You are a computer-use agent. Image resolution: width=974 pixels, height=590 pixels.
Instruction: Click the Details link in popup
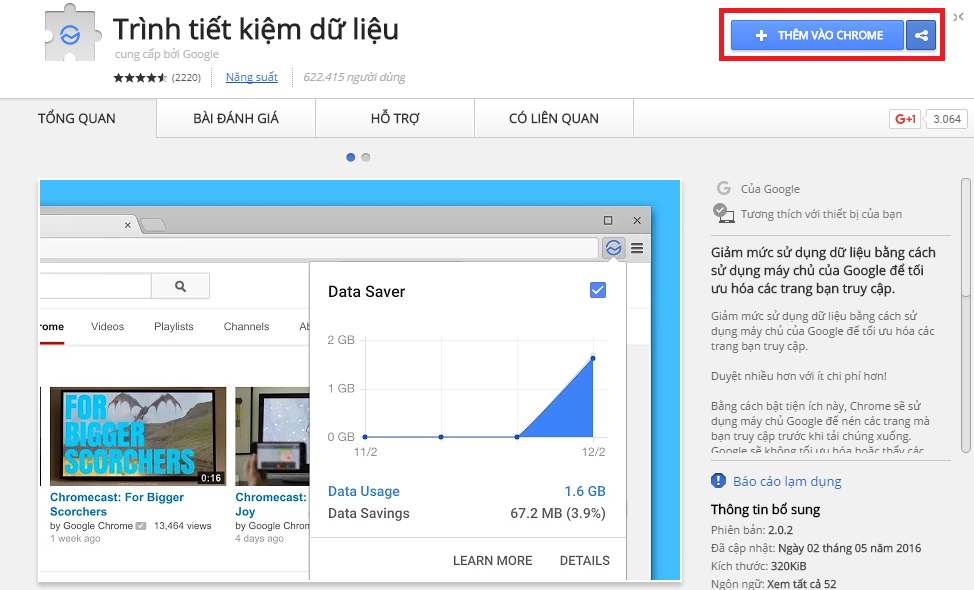[585, 560]
